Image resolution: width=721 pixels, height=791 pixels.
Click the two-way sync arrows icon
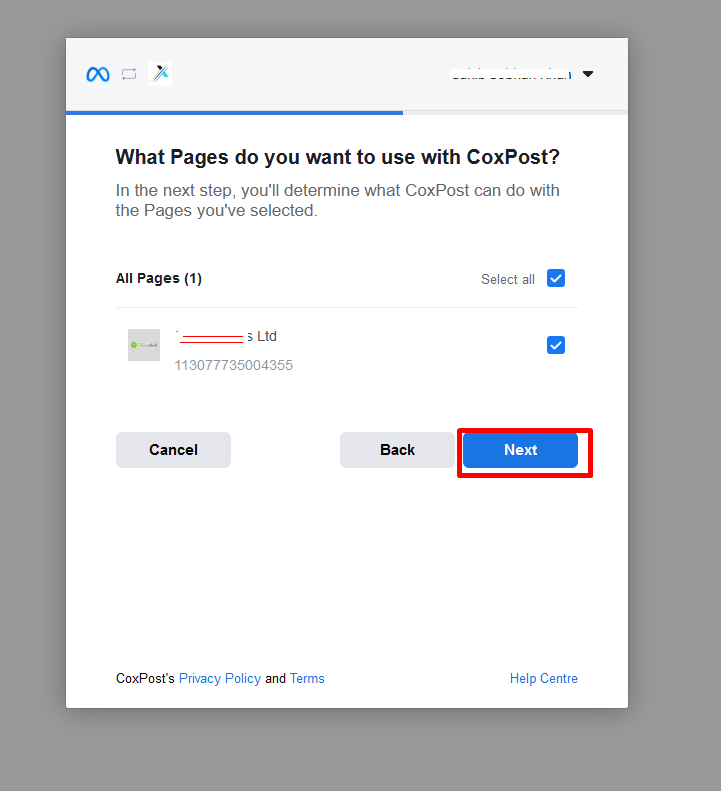coord(129,74)
